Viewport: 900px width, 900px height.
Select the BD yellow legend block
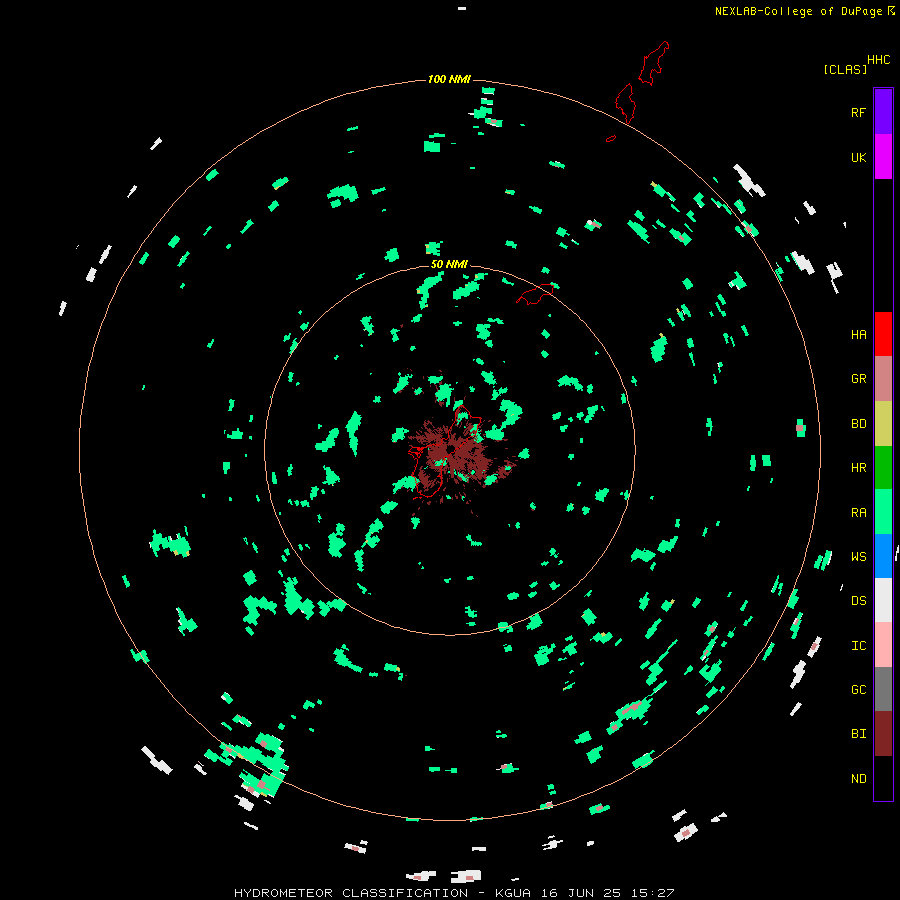[x=883, y=424]
